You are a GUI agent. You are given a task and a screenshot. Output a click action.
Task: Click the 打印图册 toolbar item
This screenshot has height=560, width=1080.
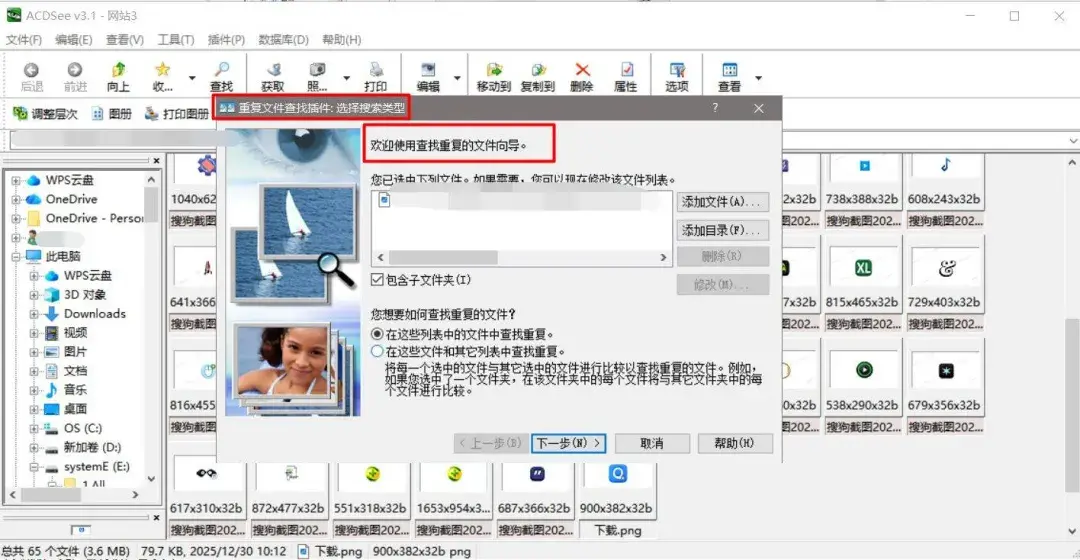click(176, 114)
